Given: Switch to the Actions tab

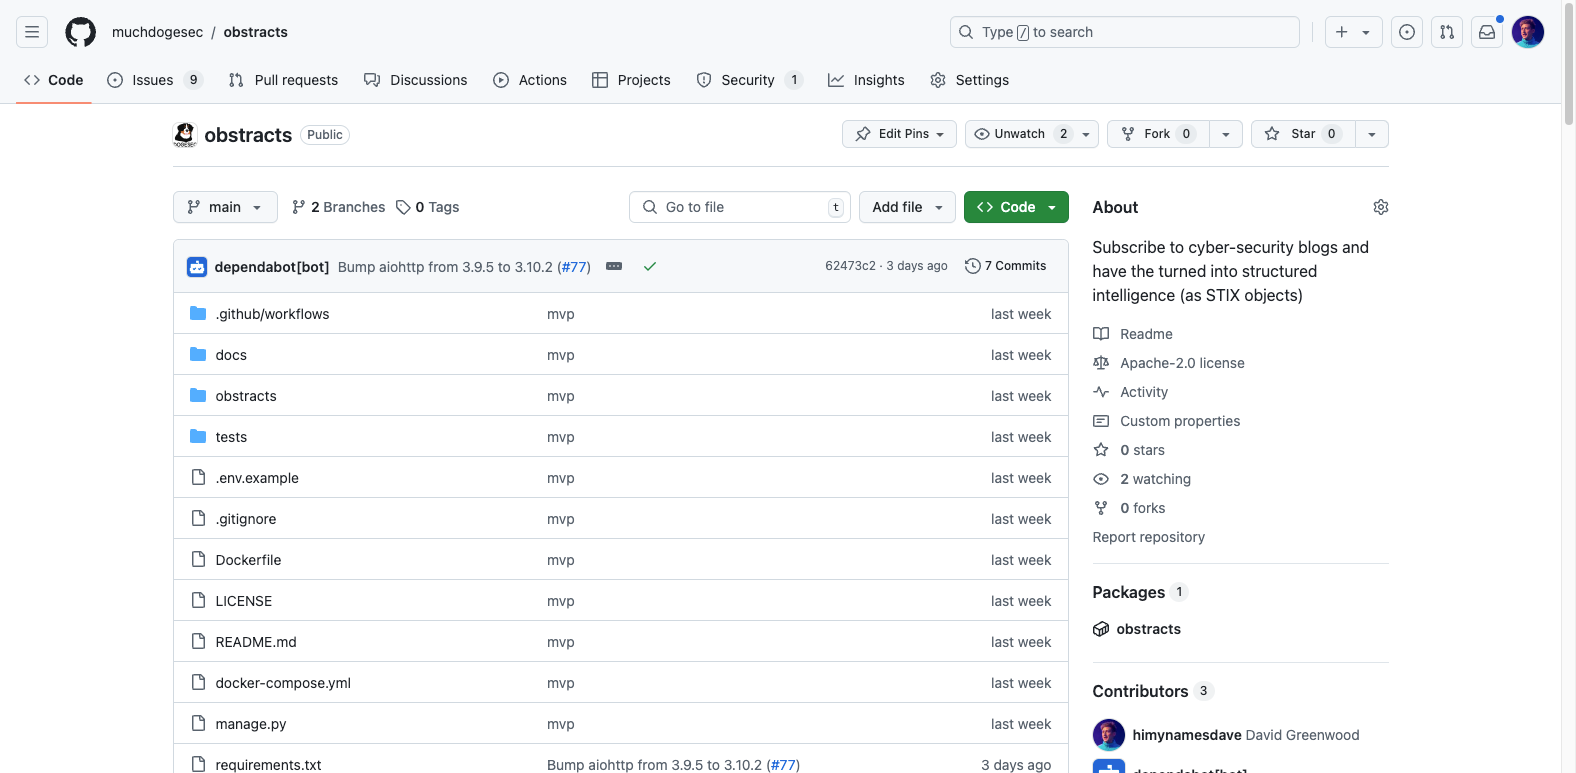Looking at the screenshot, I should [x=530, y=80].
